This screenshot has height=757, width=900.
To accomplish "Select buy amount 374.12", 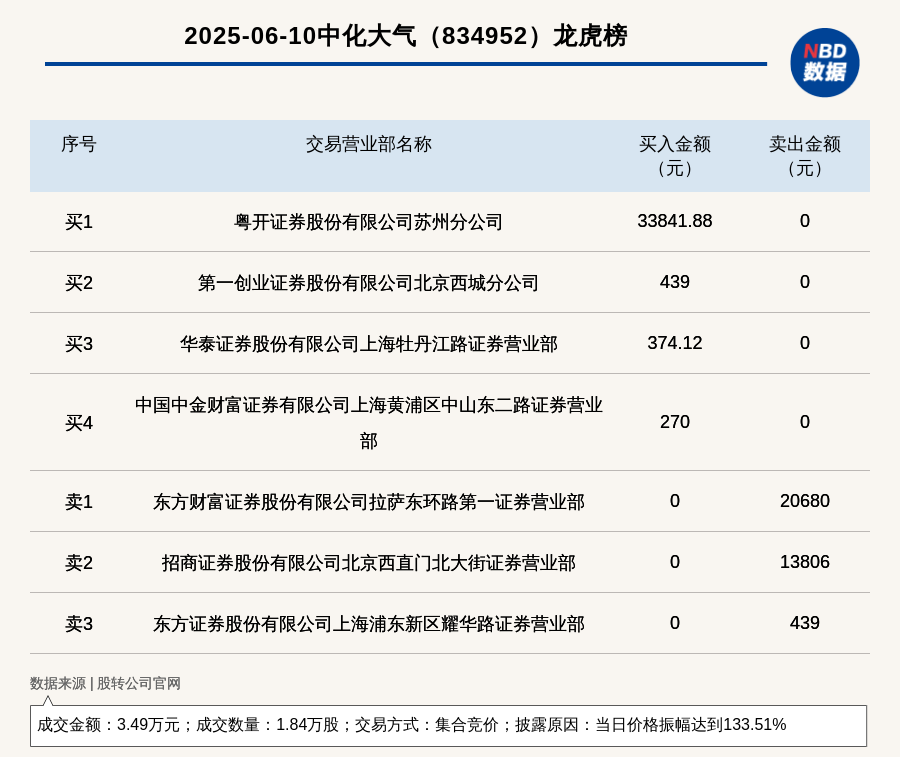I will 675,343.
